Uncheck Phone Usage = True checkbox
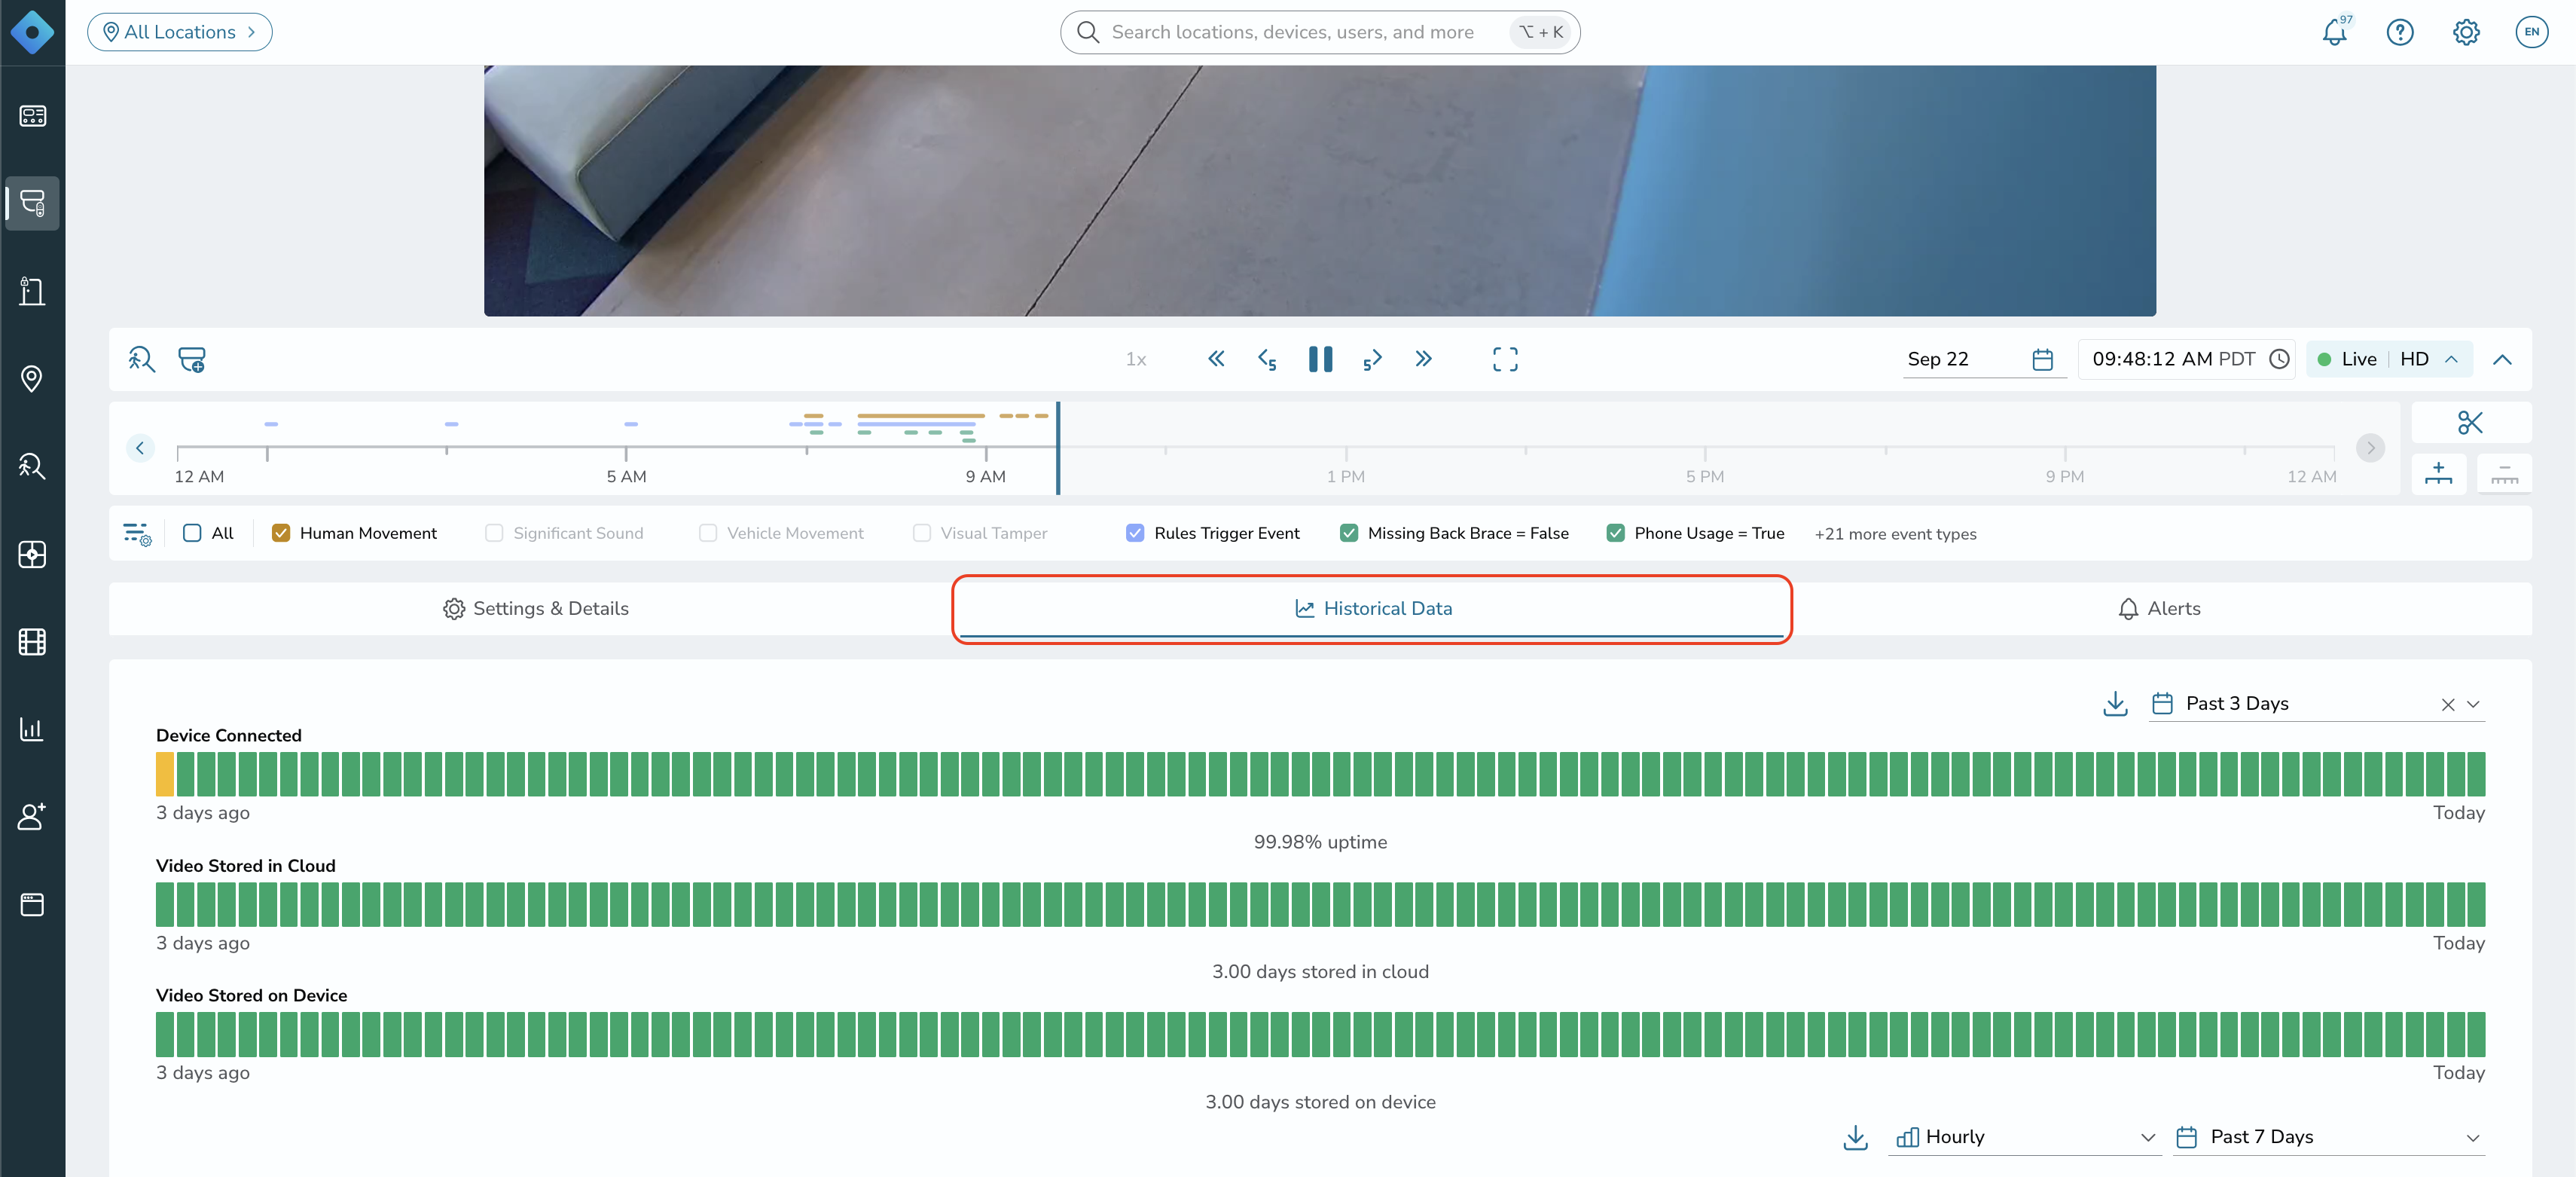 coord(1616,533)
